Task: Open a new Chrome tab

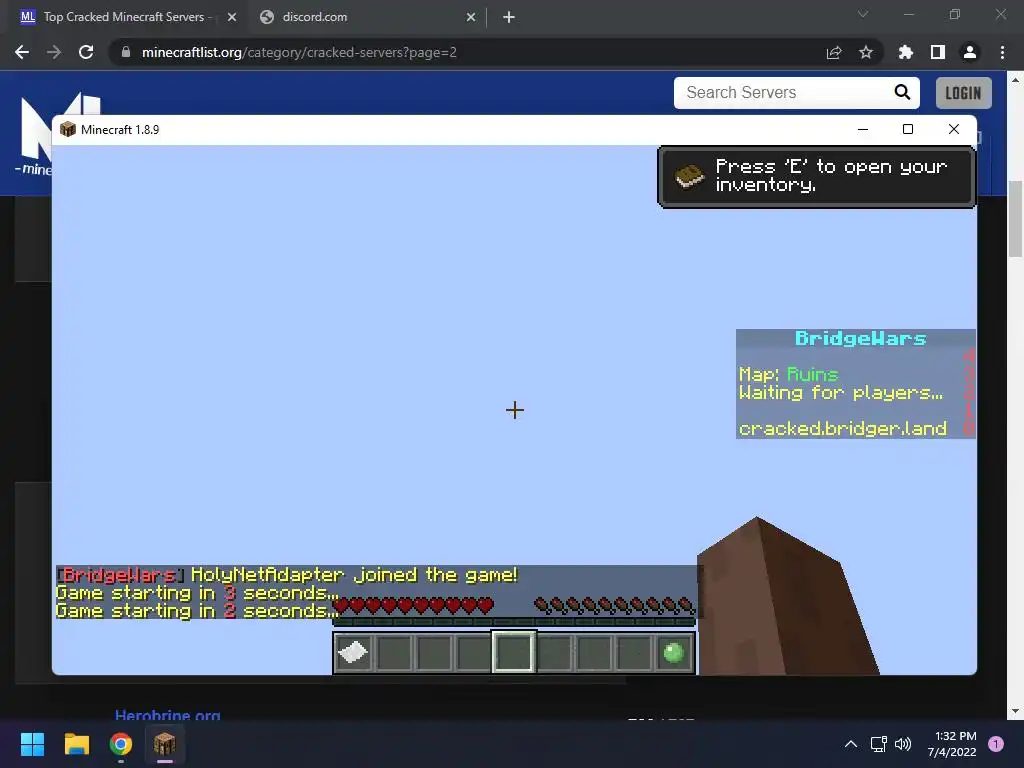Action: pos(509,17)
